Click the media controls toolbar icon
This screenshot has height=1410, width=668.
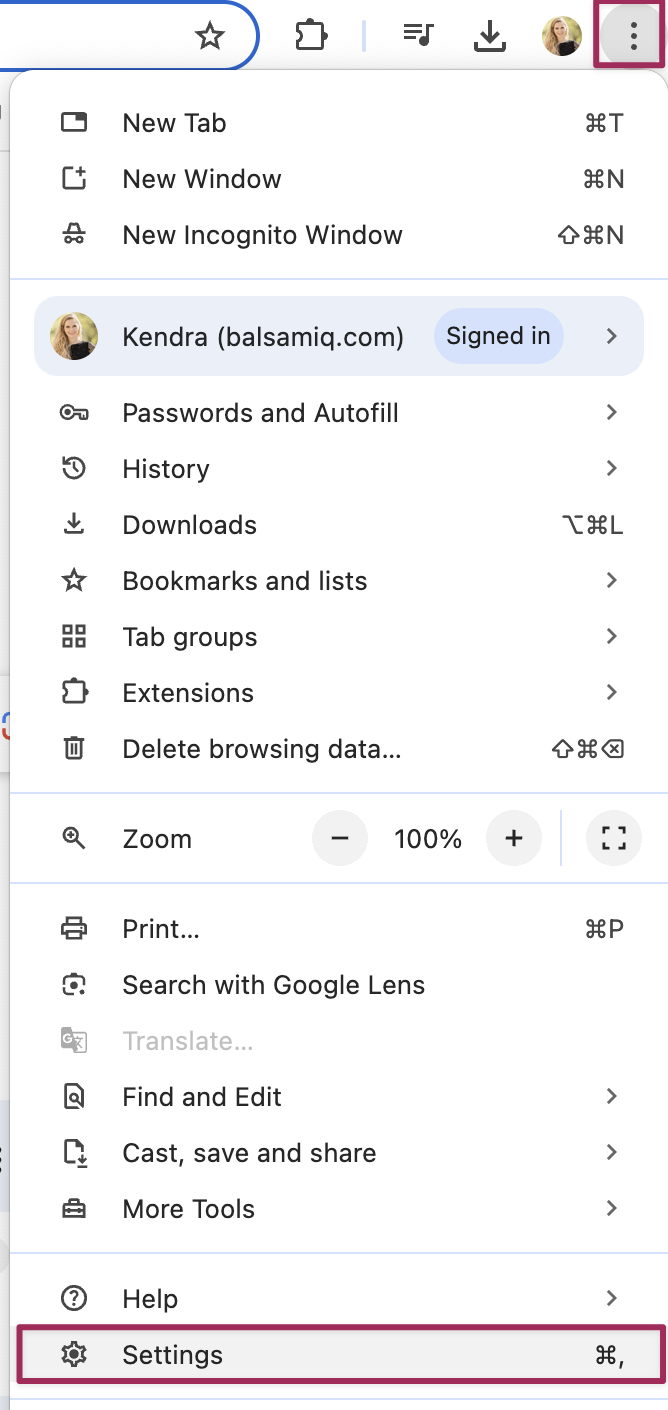[418, 37]
